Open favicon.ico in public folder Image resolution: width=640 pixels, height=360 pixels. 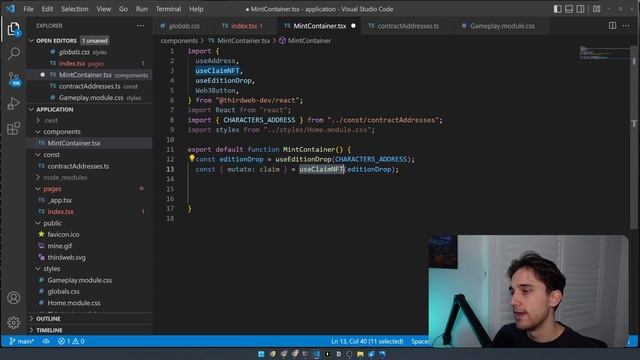click(63, 235)
